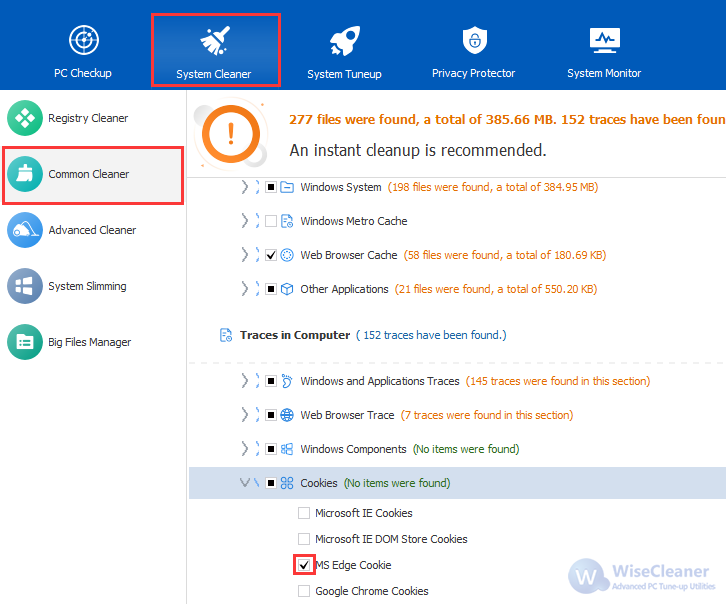This screenshot has height=604, width=726.
Task: Toggle the Web Browser Trace checkbox
Action: (271, 415)
